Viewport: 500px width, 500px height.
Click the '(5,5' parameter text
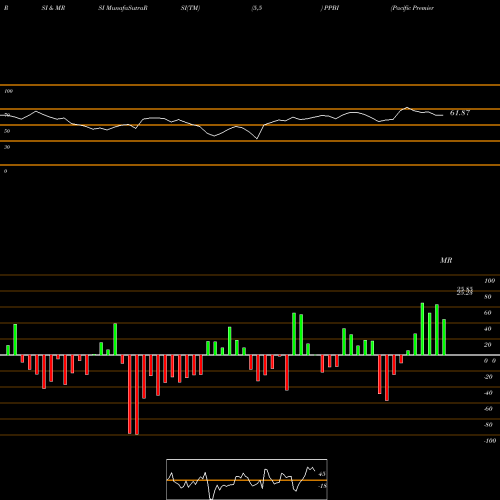click(257, 8)
